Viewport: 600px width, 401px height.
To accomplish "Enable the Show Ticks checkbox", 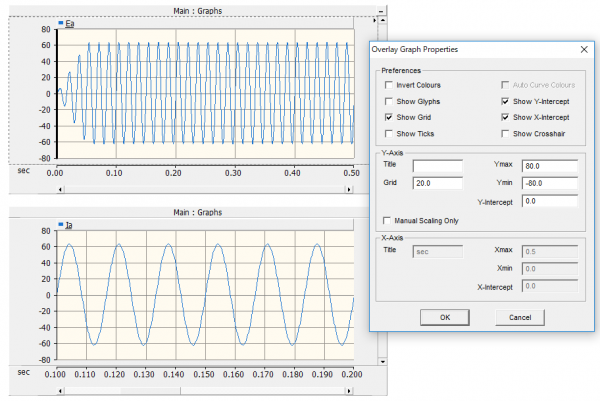I will pos(389,134).
